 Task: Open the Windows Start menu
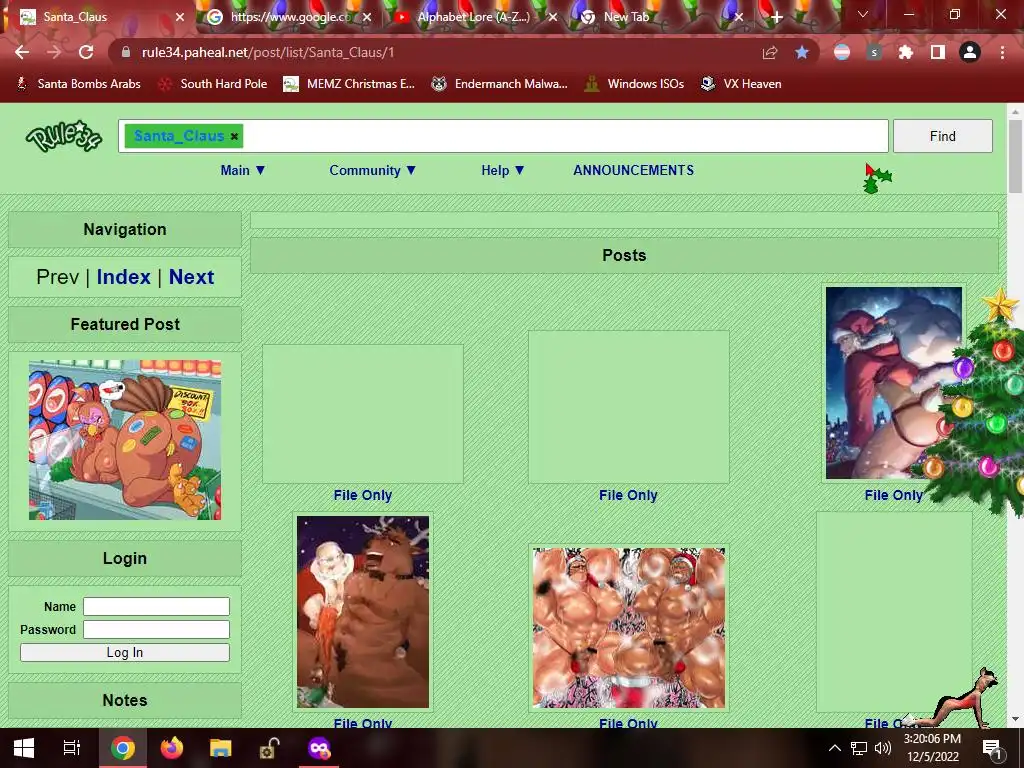coord(24,748)
